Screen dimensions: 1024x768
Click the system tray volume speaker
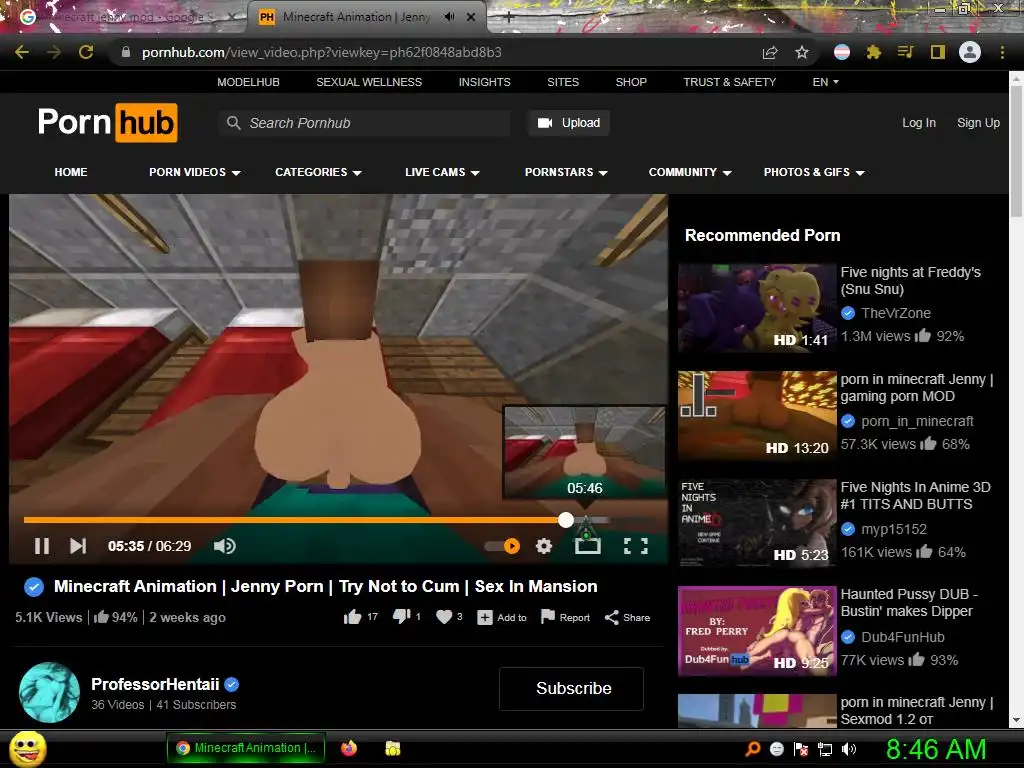pos(849,749)
